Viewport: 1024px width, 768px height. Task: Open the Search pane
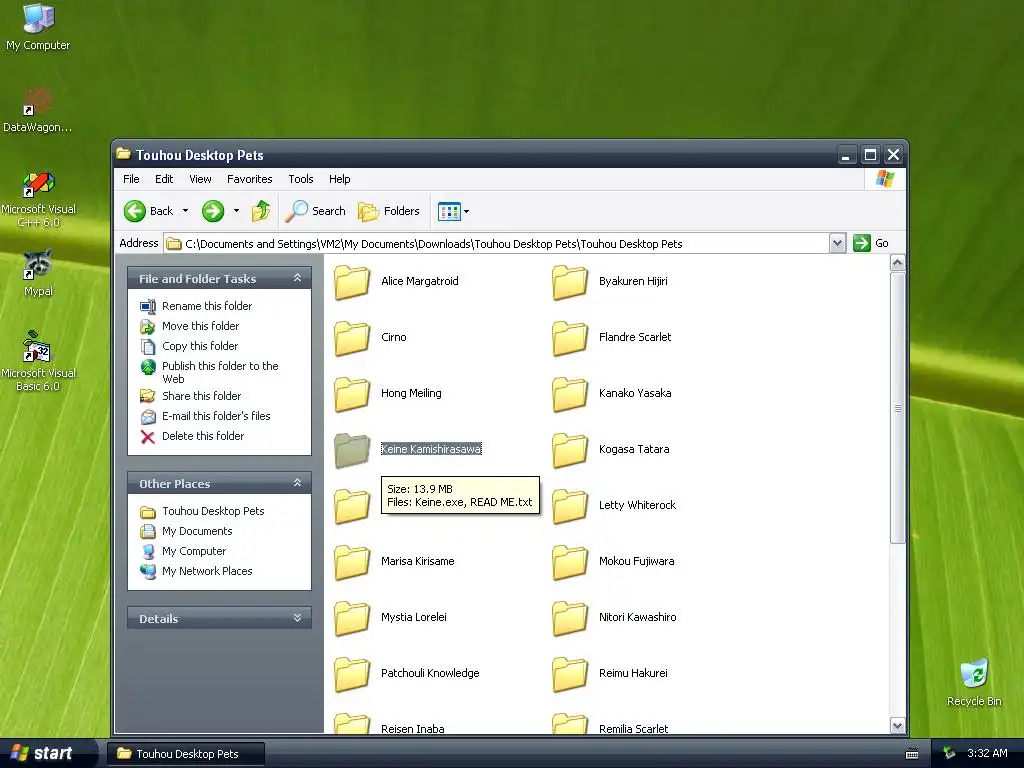point(316,211)
